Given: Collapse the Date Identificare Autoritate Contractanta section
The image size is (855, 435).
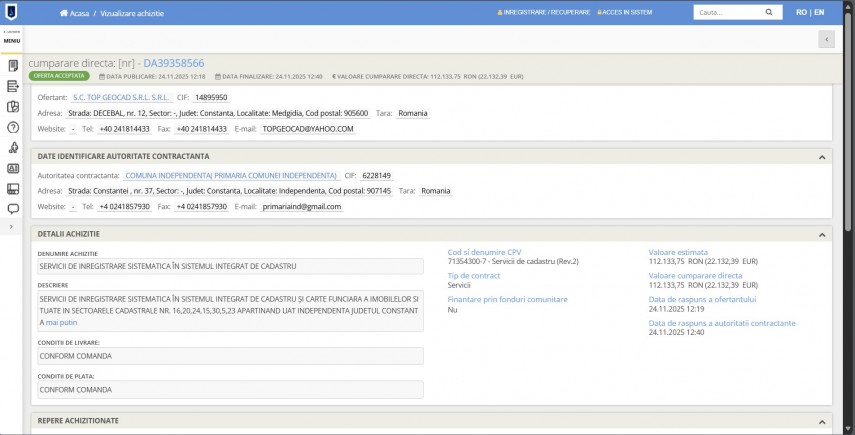Looking at the screenshot, I should [822, 157].
